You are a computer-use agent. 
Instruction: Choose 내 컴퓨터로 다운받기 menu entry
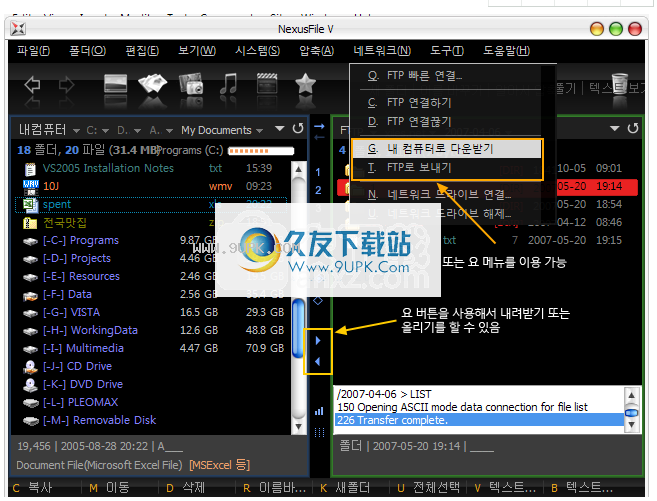[447, 149]
